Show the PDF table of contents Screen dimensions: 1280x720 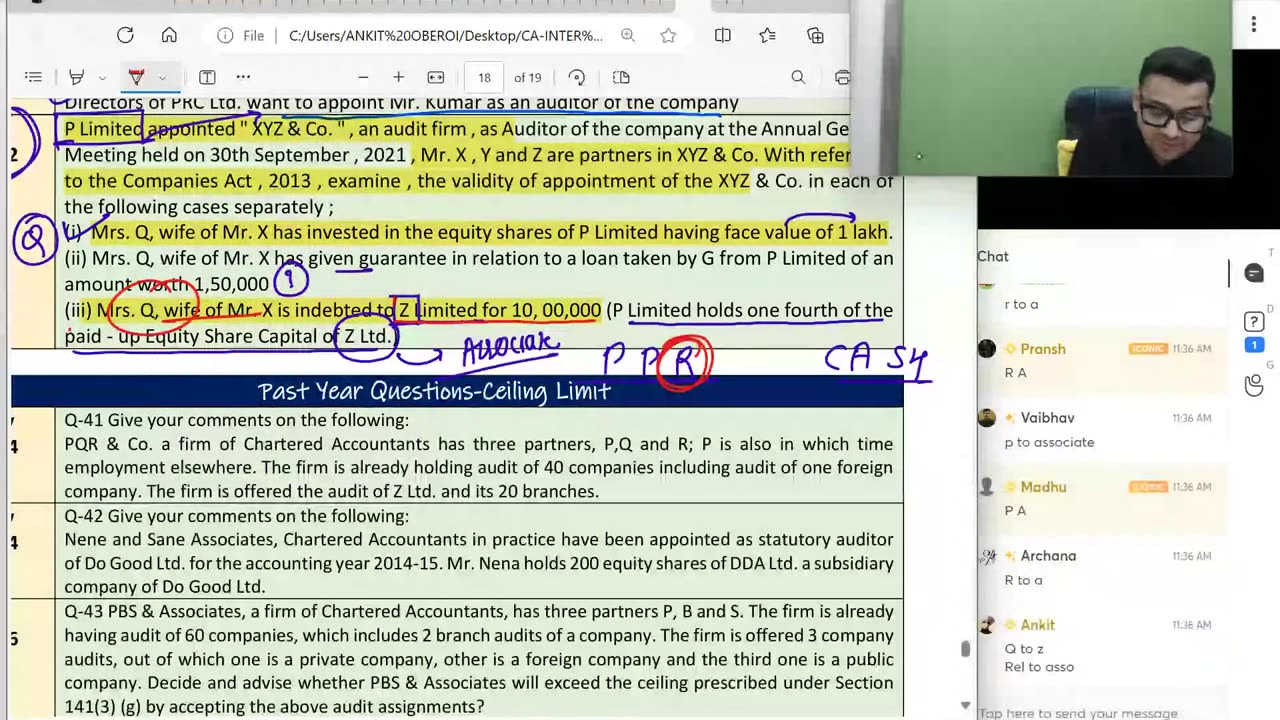coord(33,77)
